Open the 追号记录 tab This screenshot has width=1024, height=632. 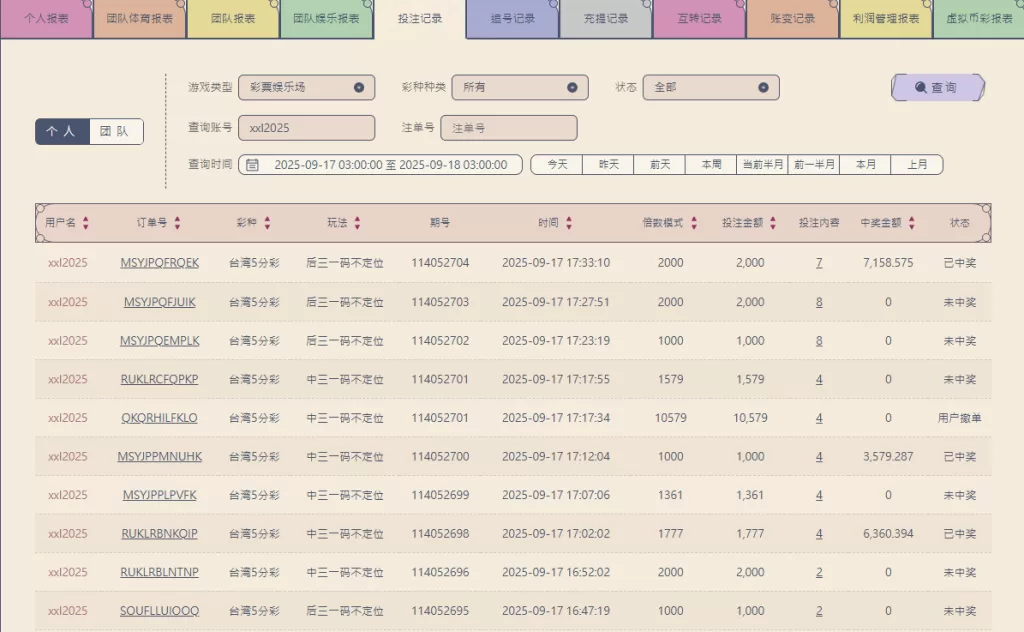tap(512, 19)
